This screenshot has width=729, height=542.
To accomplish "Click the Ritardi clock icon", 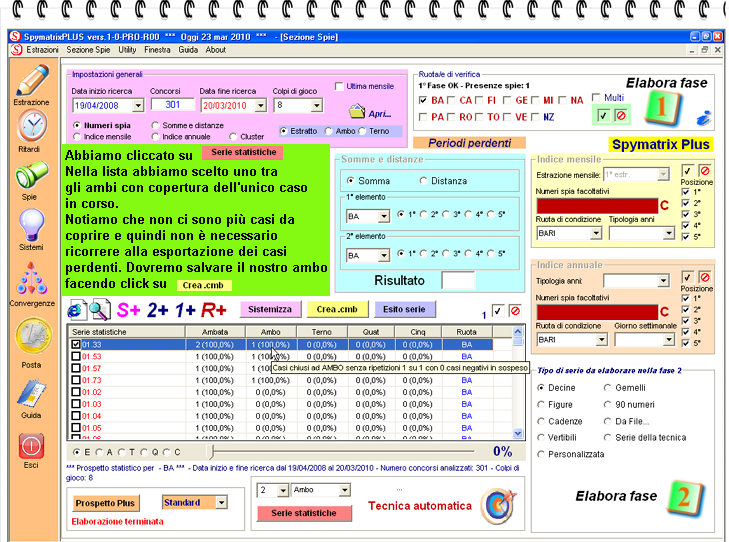I will tap(31, 126).
